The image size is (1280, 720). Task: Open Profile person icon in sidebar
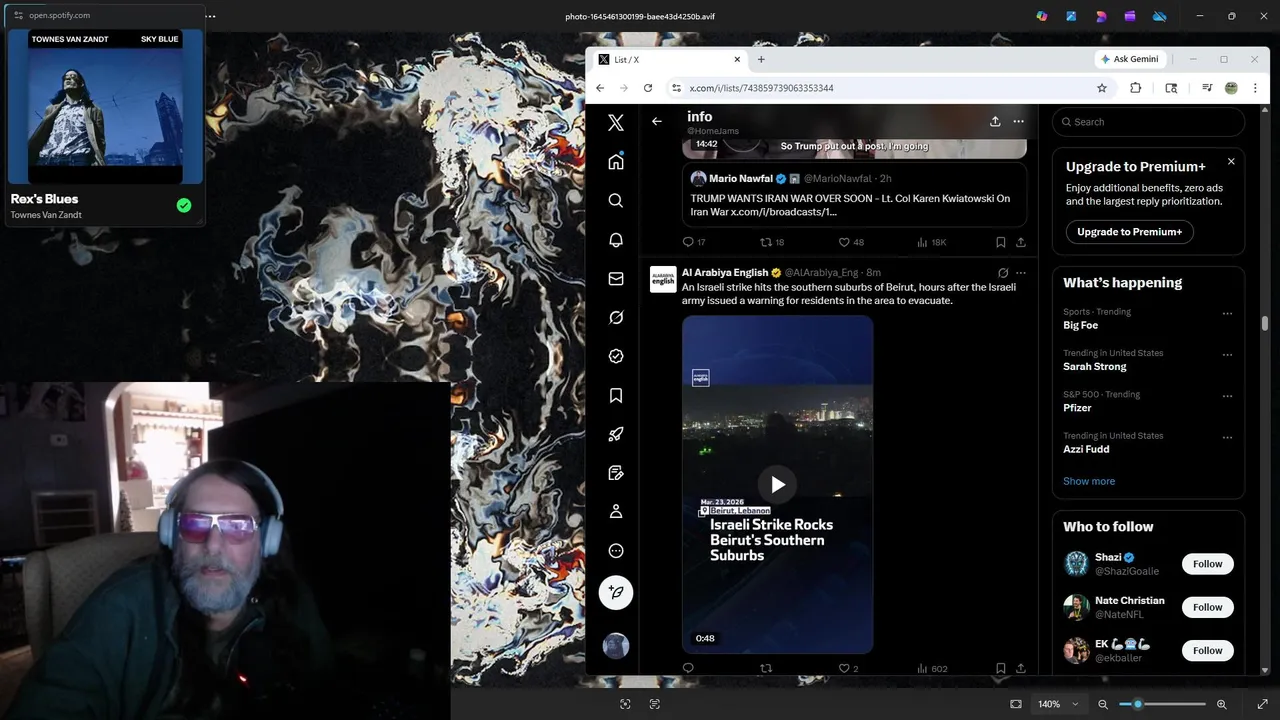point(616,511)
